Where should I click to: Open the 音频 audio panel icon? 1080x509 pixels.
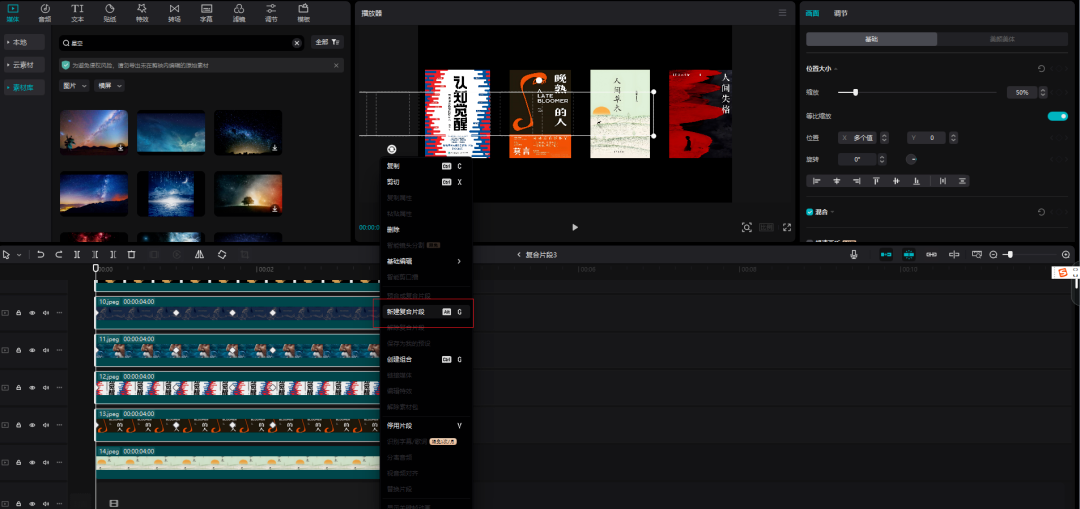45,12
